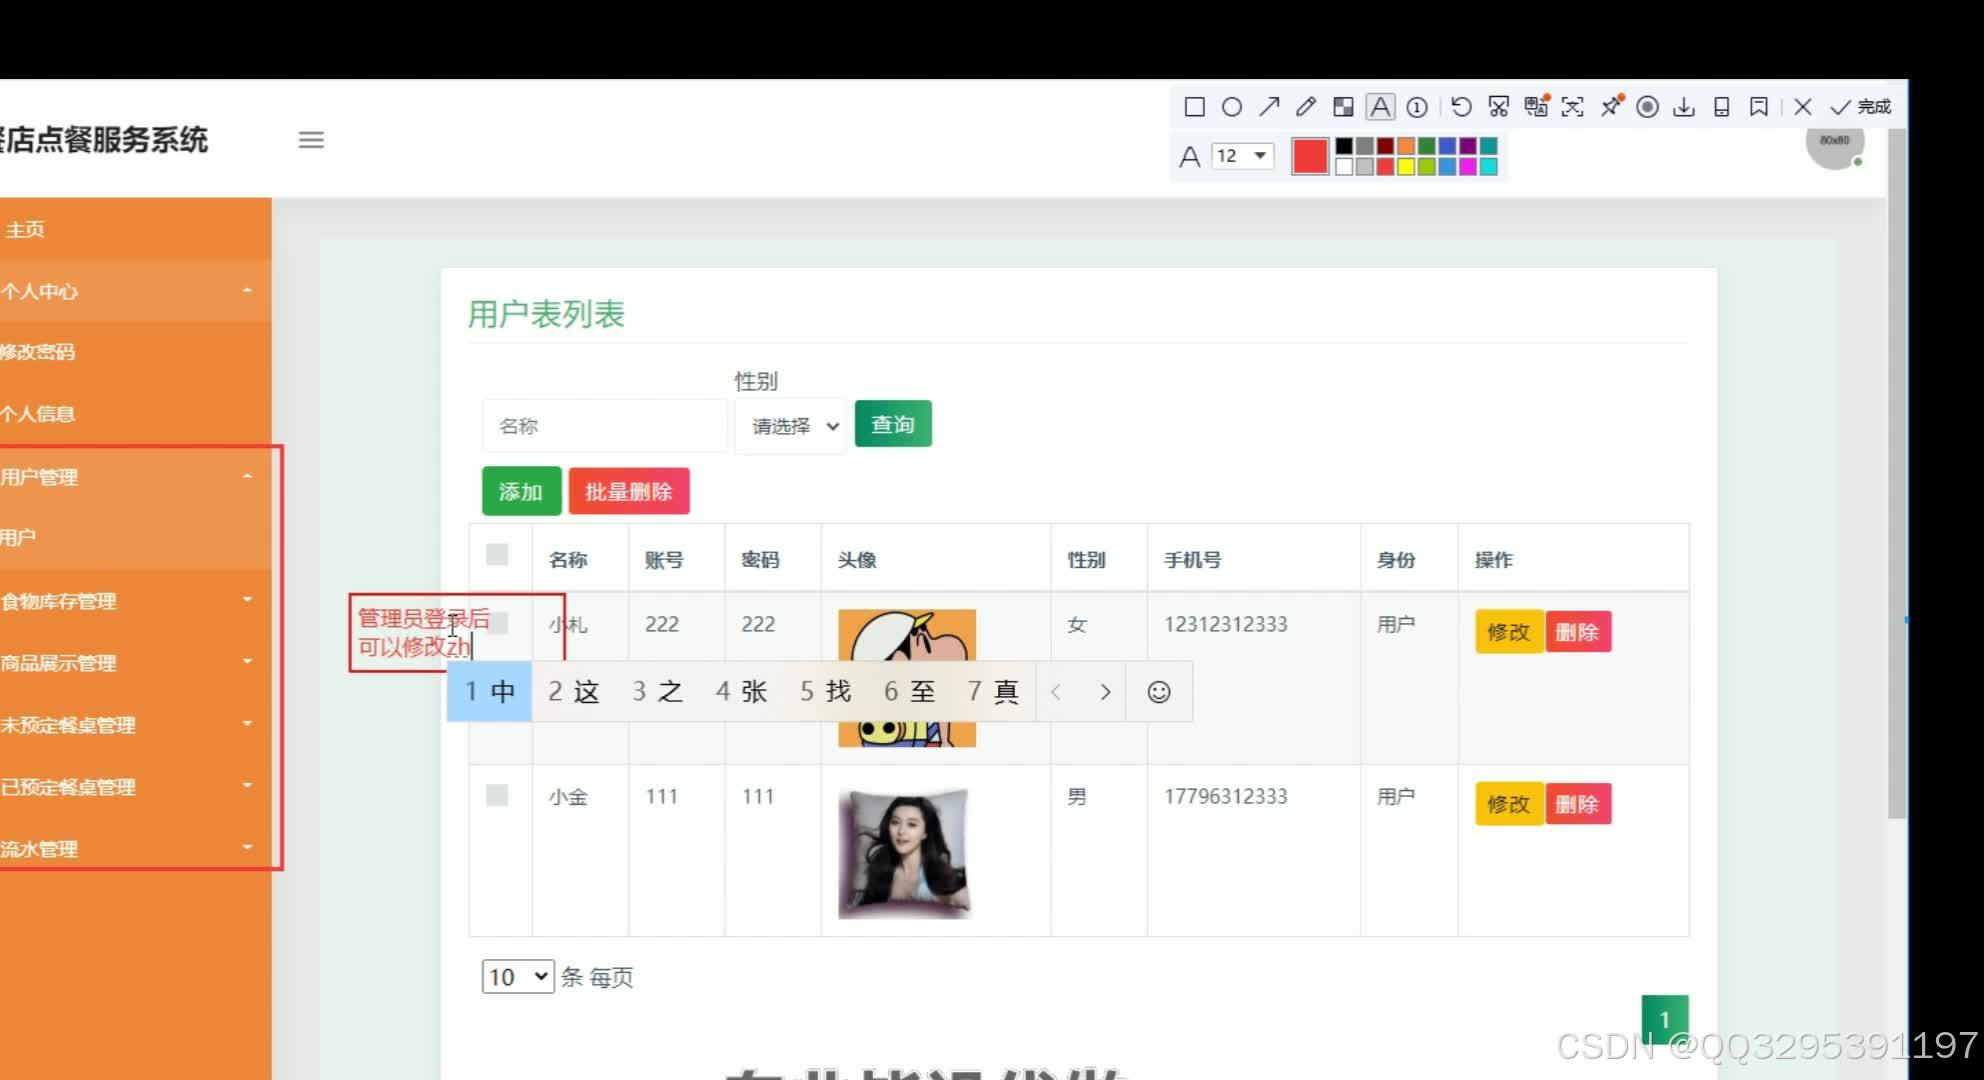This screenshot has width=1984, height=1080.
Task: Click the avatar thumbnail for 小金
Action: point(905,853)
